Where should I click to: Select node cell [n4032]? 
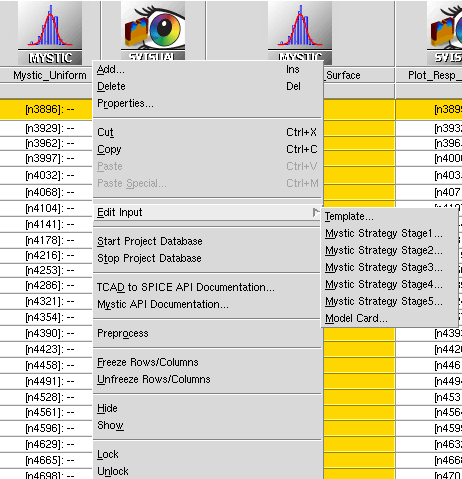pos(46,175)
